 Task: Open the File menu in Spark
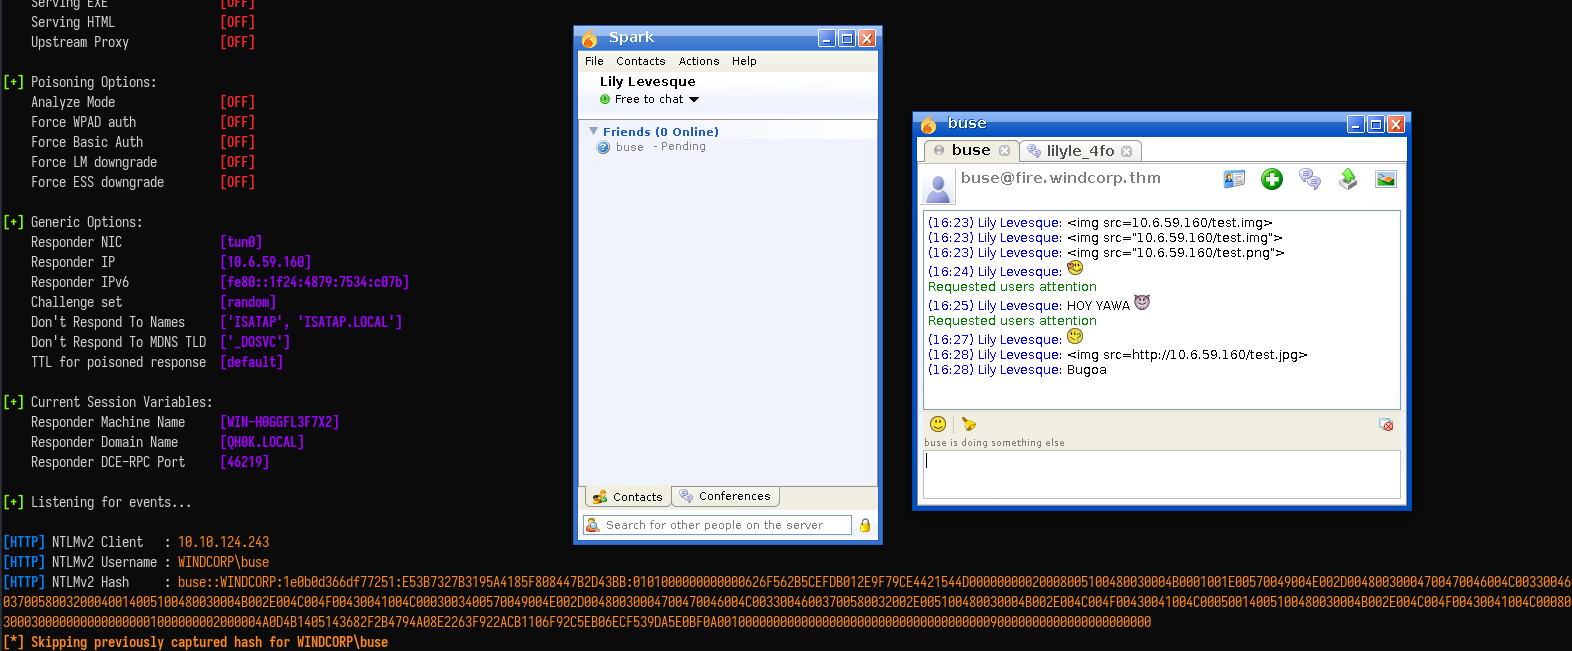pyautogui.click(x=594, y=61)
